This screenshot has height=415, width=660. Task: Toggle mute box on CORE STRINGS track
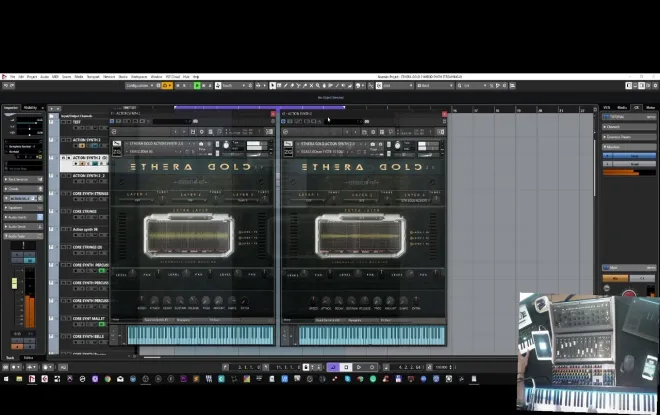[x=64, y=211]
